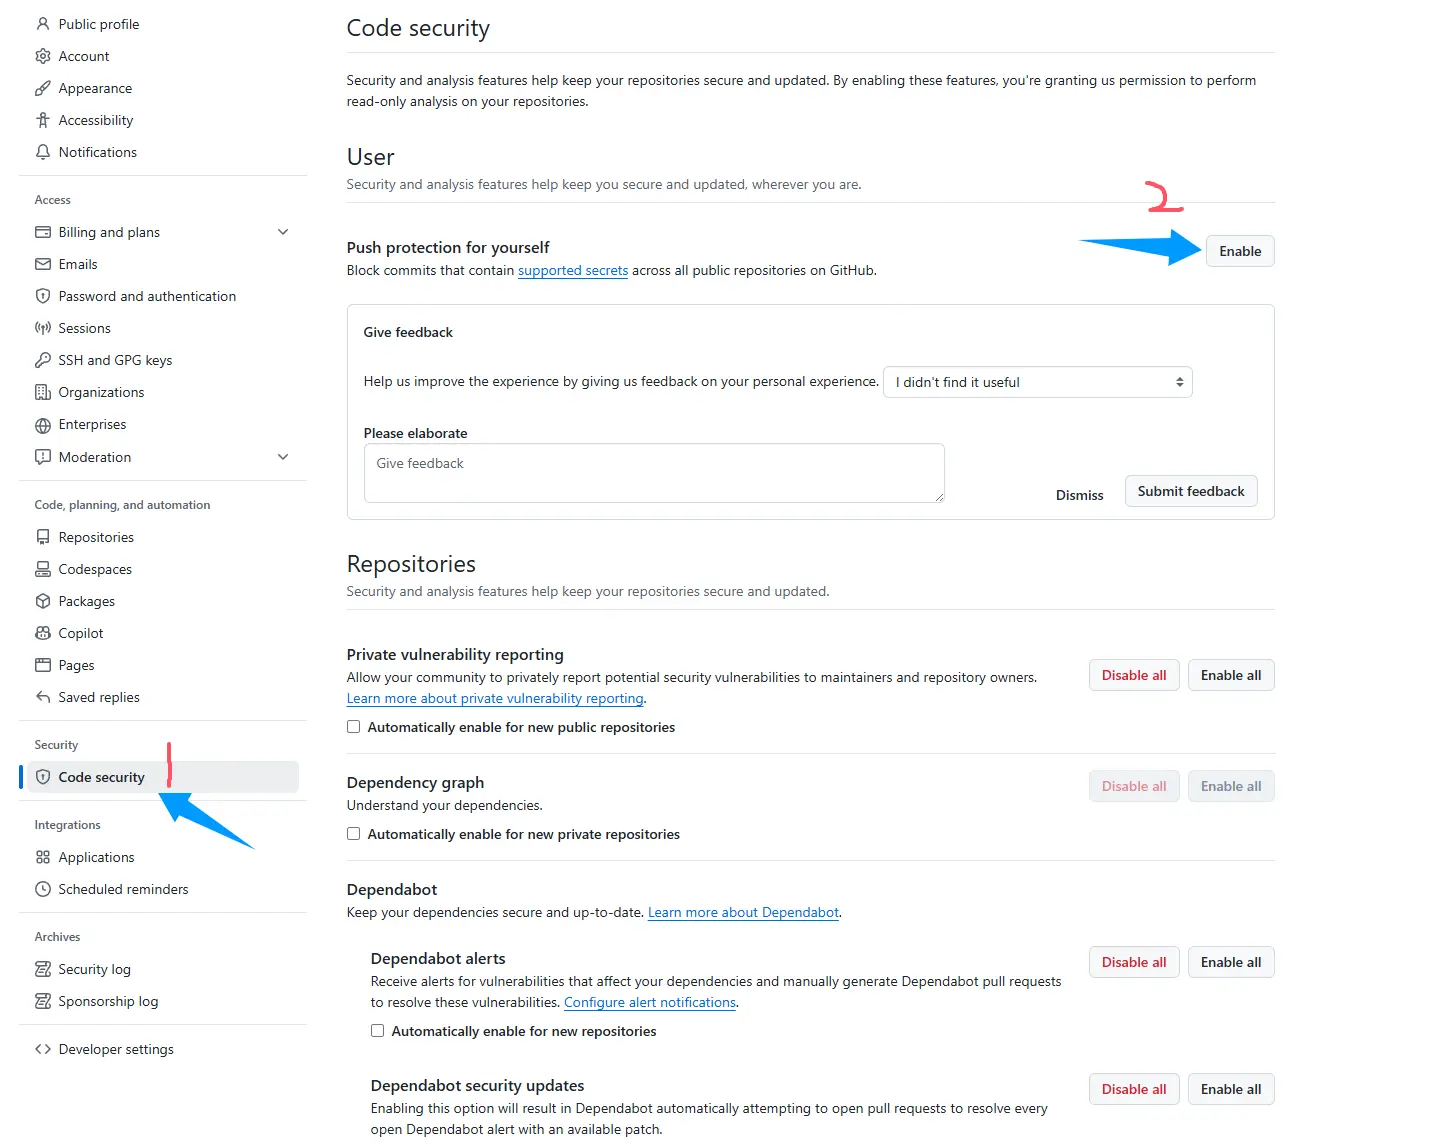Click the Codespaces icon in the sidebar
This screenshot has width=1434, height=1147.
43,569
